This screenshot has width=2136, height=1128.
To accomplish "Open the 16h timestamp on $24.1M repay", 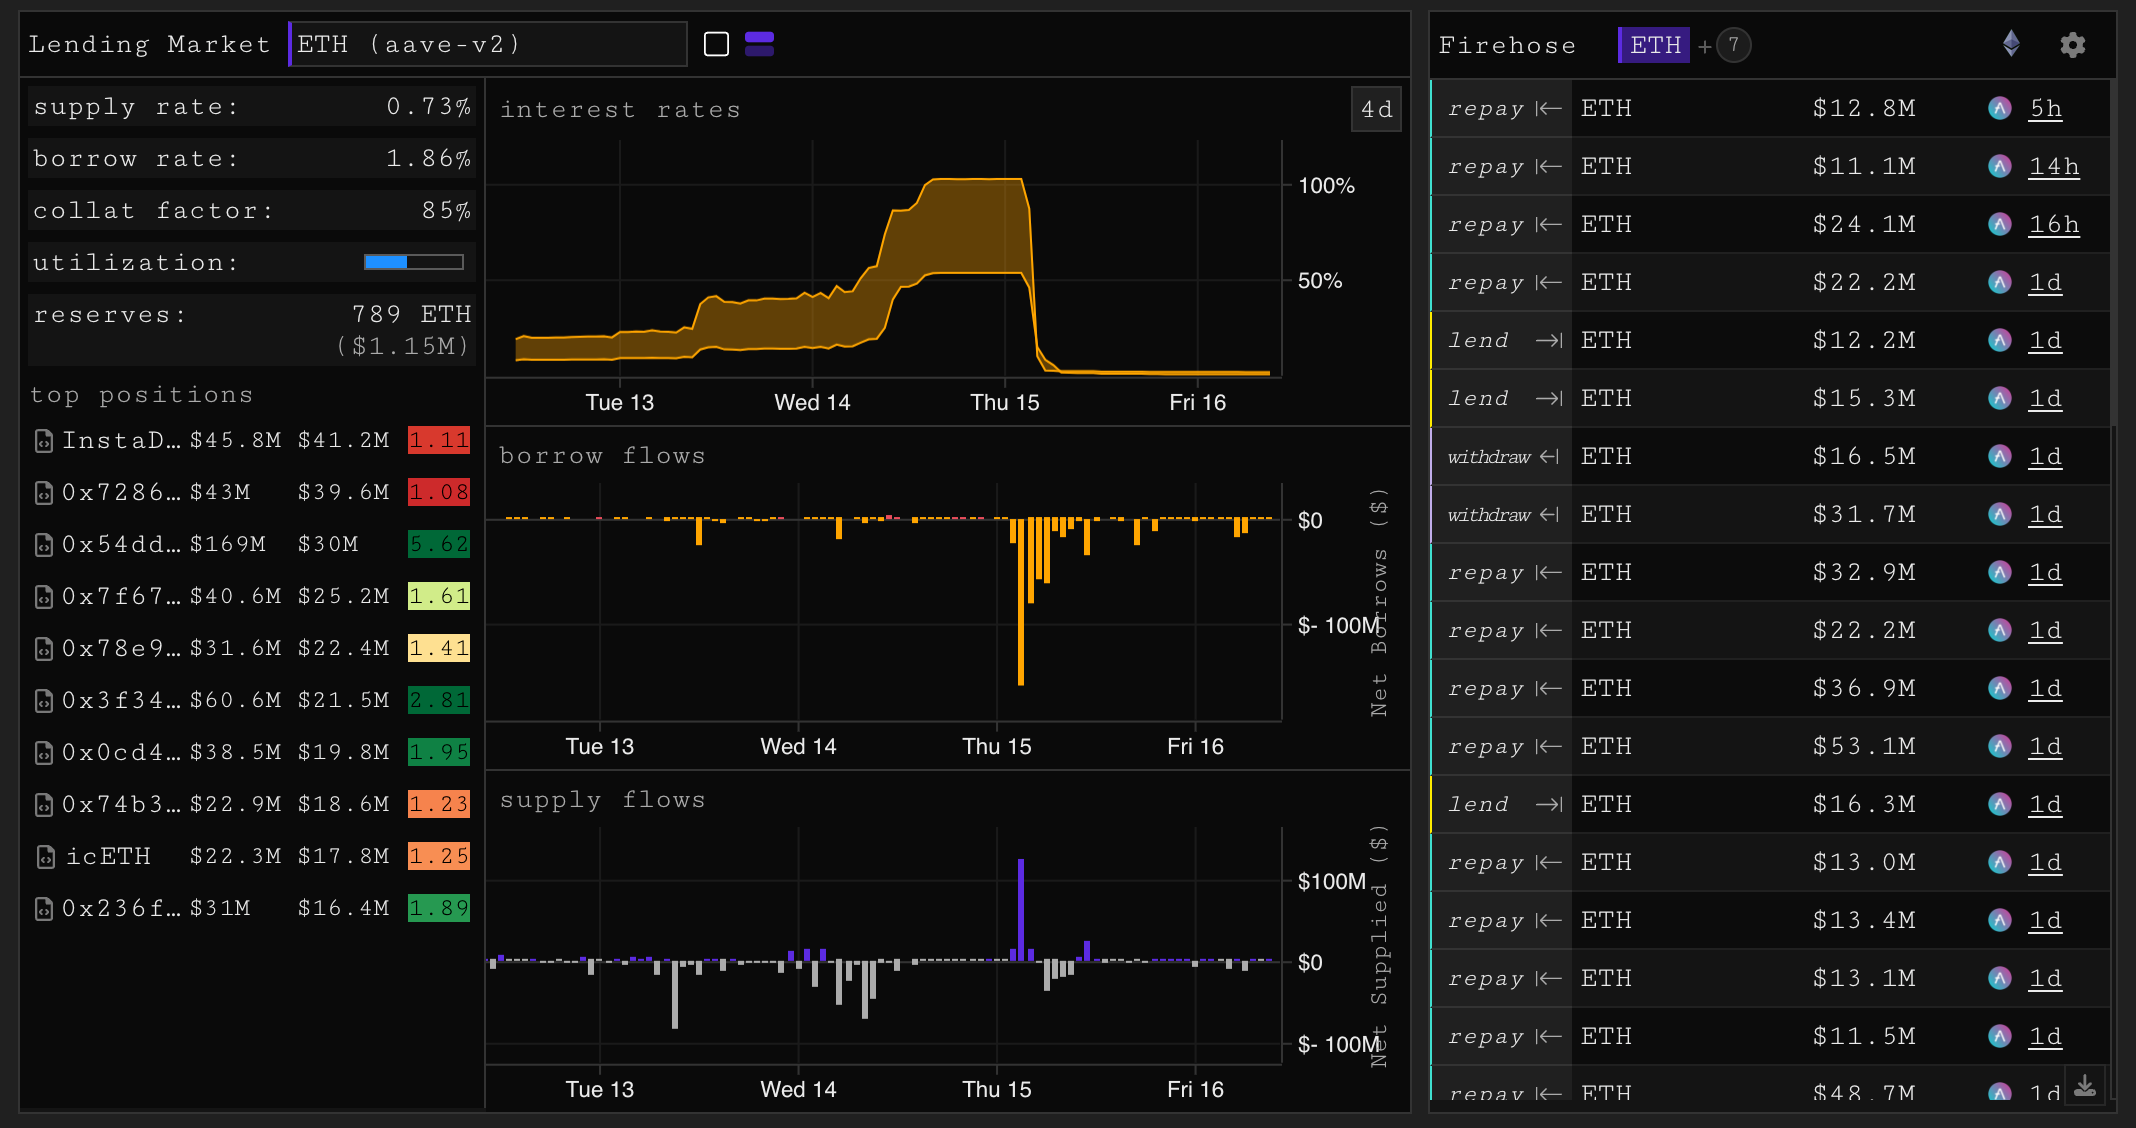I will (2053, 224).
